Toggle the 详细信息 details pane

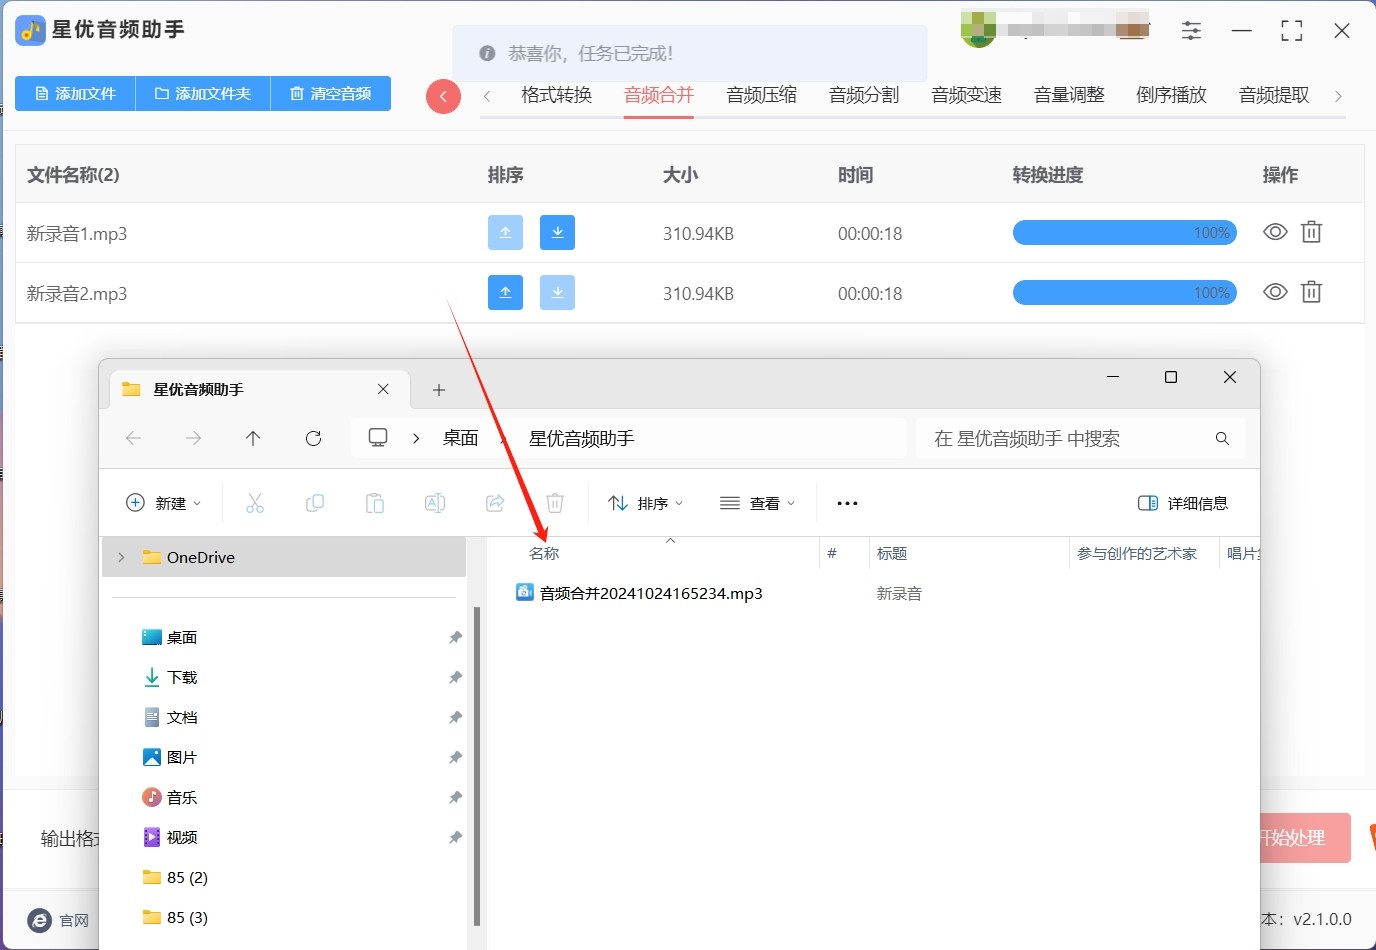1183,503
